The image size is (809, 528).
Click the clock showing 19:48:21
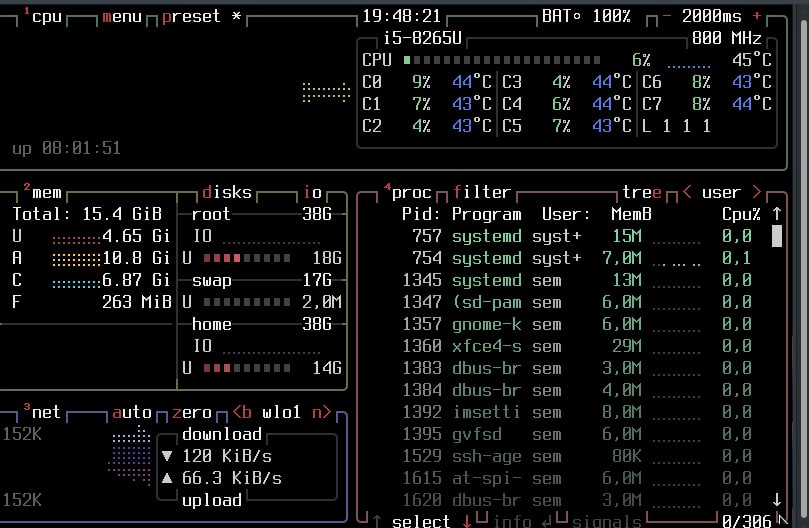pyautogui.click(x=401, y=17)
